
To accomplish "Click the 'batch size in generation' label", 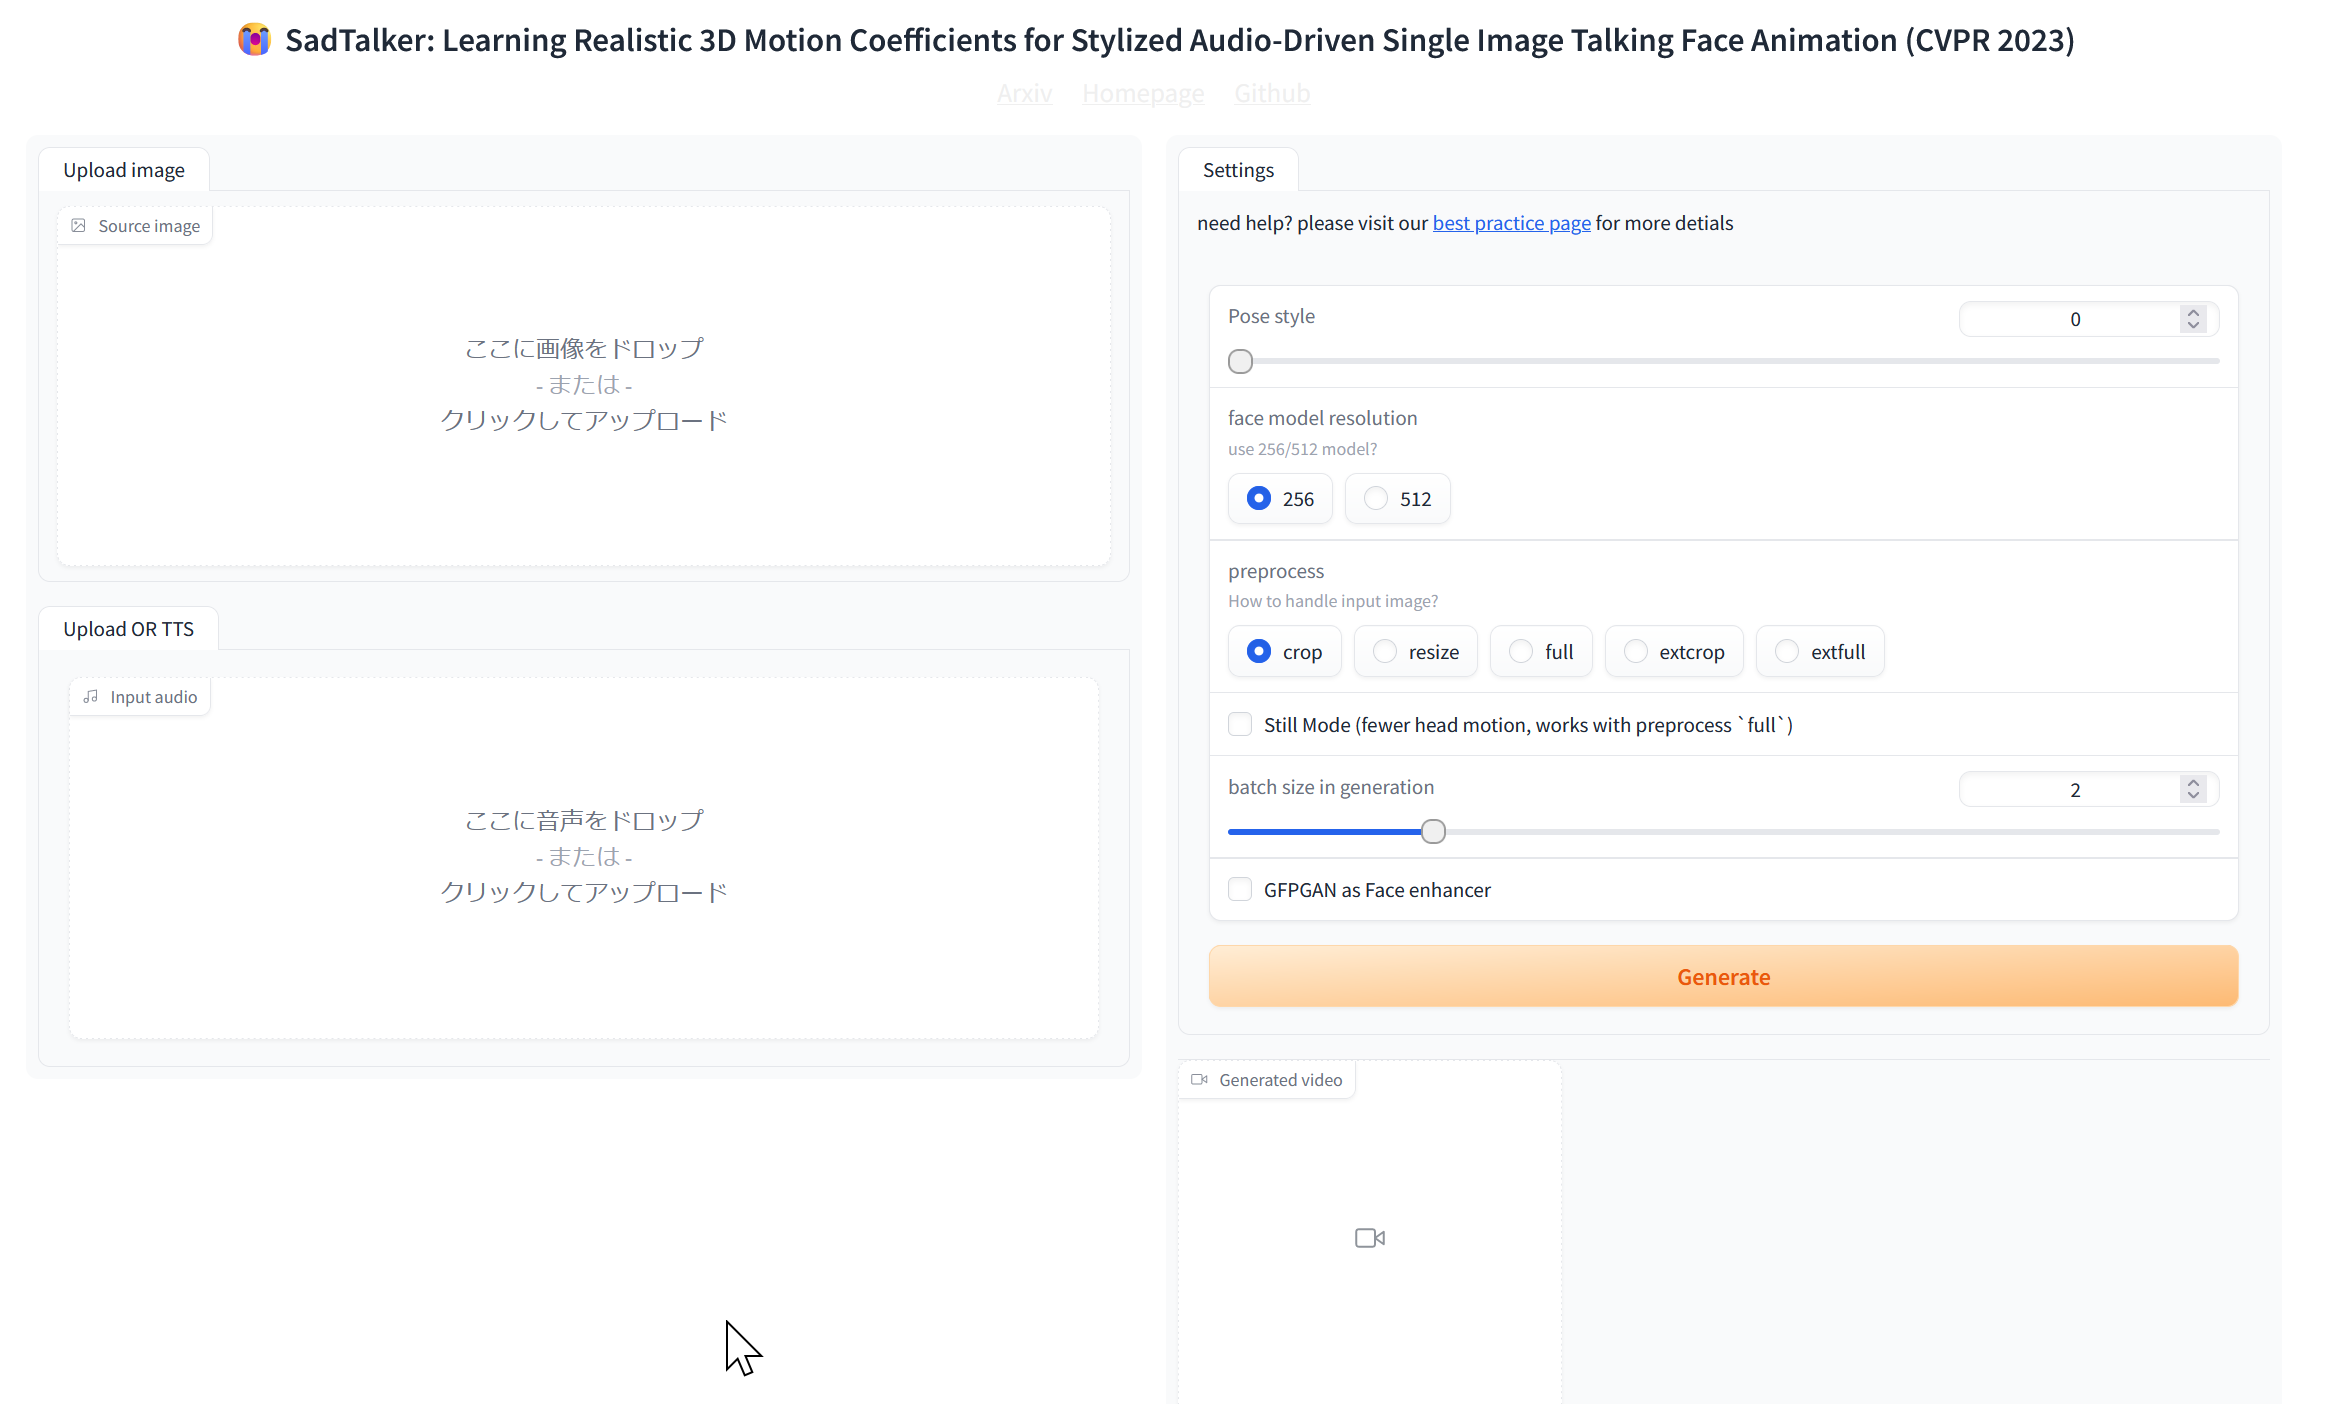I will click(1330, 787).
